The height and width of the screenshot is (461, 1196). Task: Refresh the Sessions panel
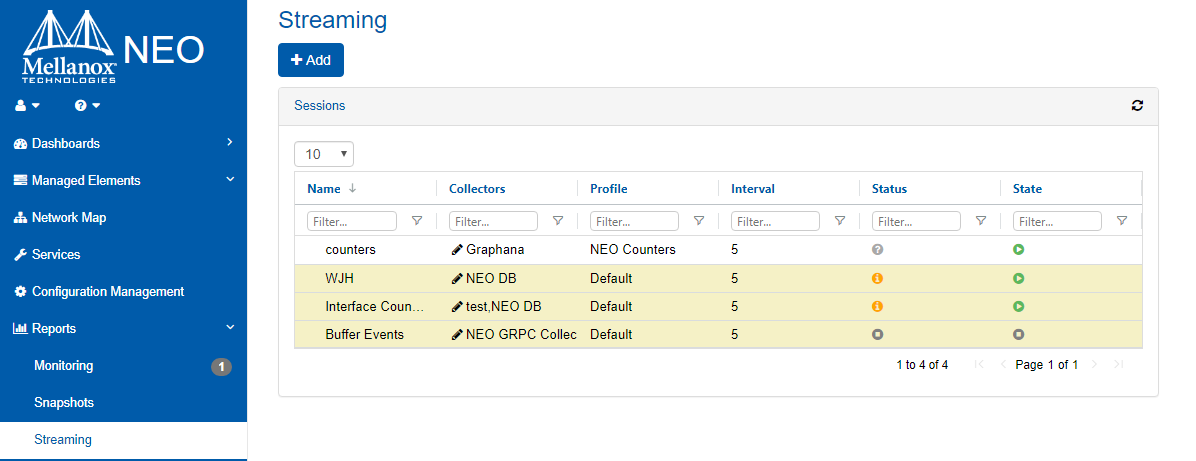[1137, 106]
